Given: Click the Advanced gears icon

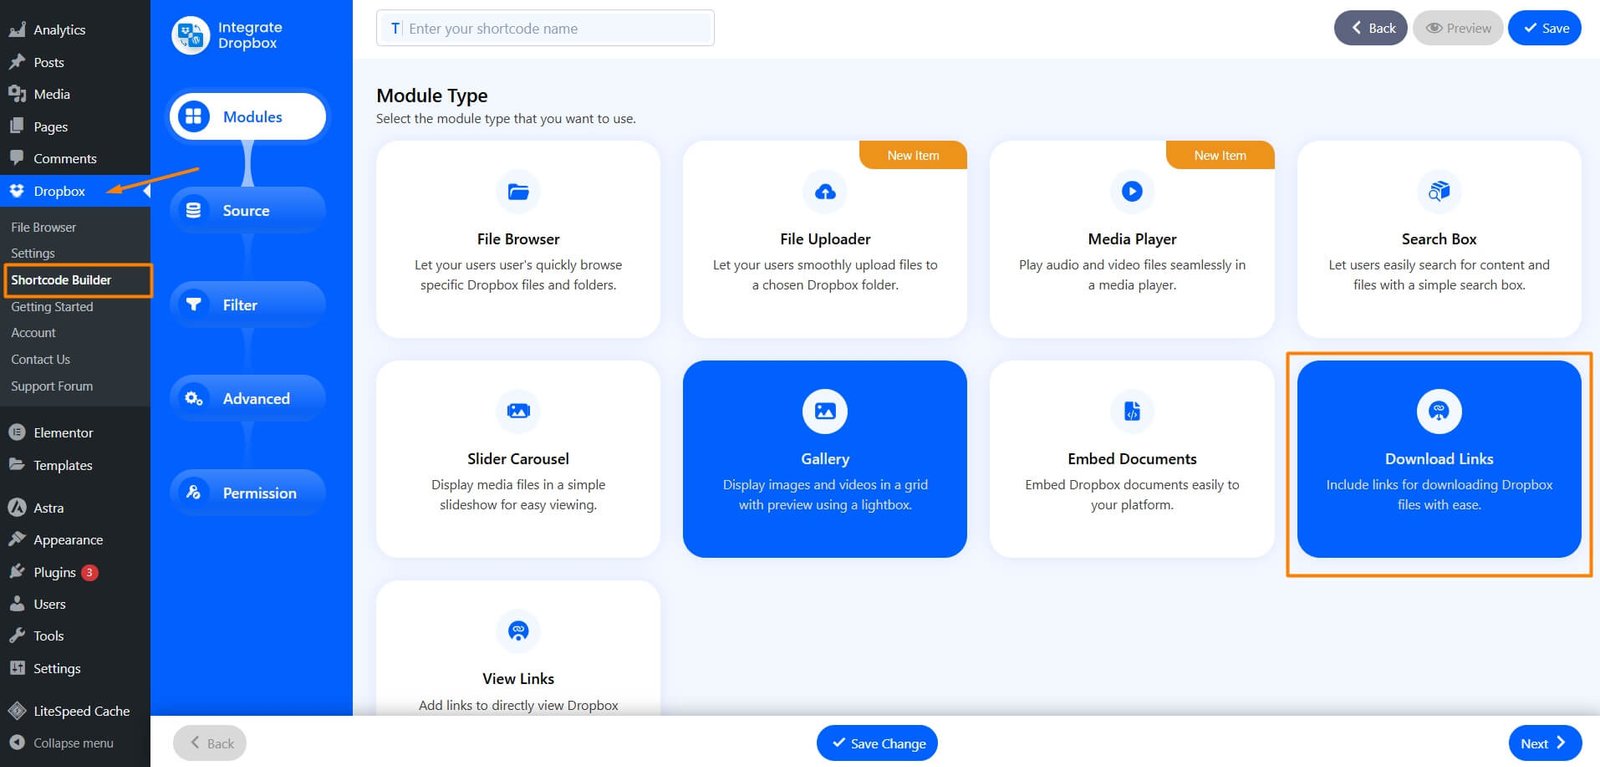Looking at the screenshot, I should point(193,398).
